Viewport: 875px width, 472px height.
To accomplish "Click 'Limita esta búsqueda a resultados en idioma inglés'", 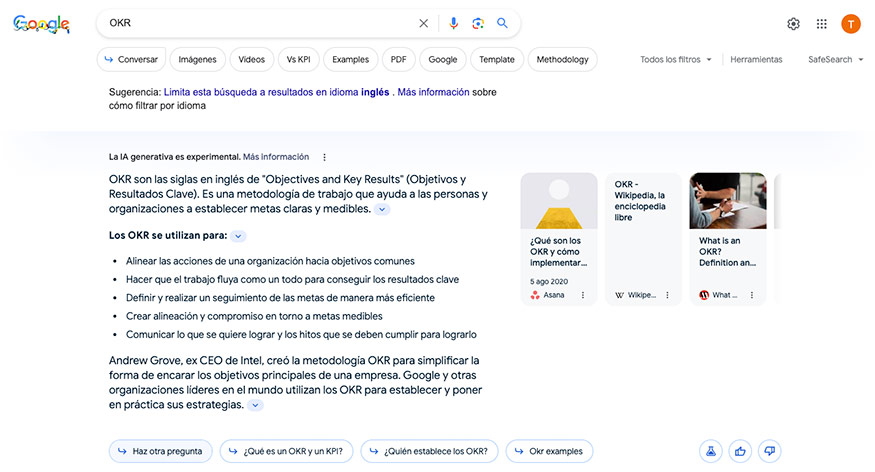I will pos(276,92).
